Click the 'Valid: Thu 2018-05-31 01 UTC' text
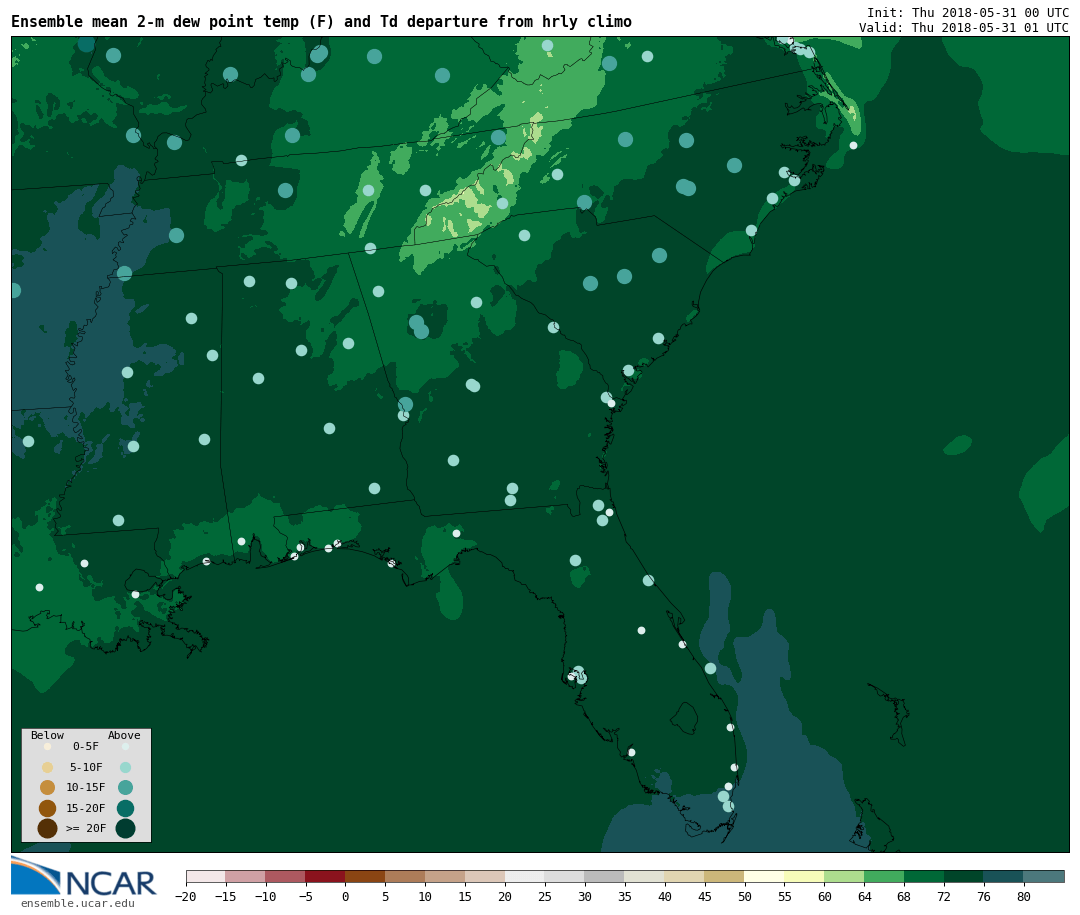The width and height of the screenshot is (1080, 915). pos(964,28)
